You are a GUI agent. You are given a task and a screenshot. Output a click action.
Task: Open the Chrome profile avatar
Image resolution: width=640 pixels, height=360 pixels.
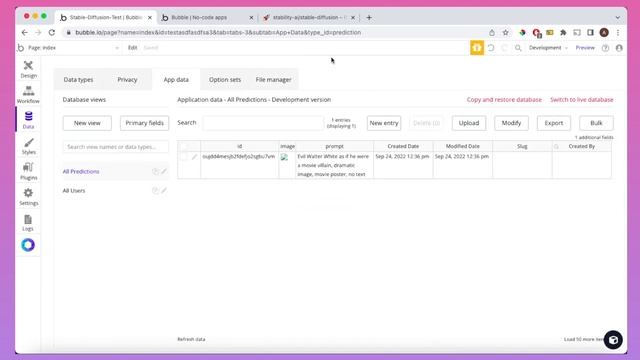click(x=604, y=33)
